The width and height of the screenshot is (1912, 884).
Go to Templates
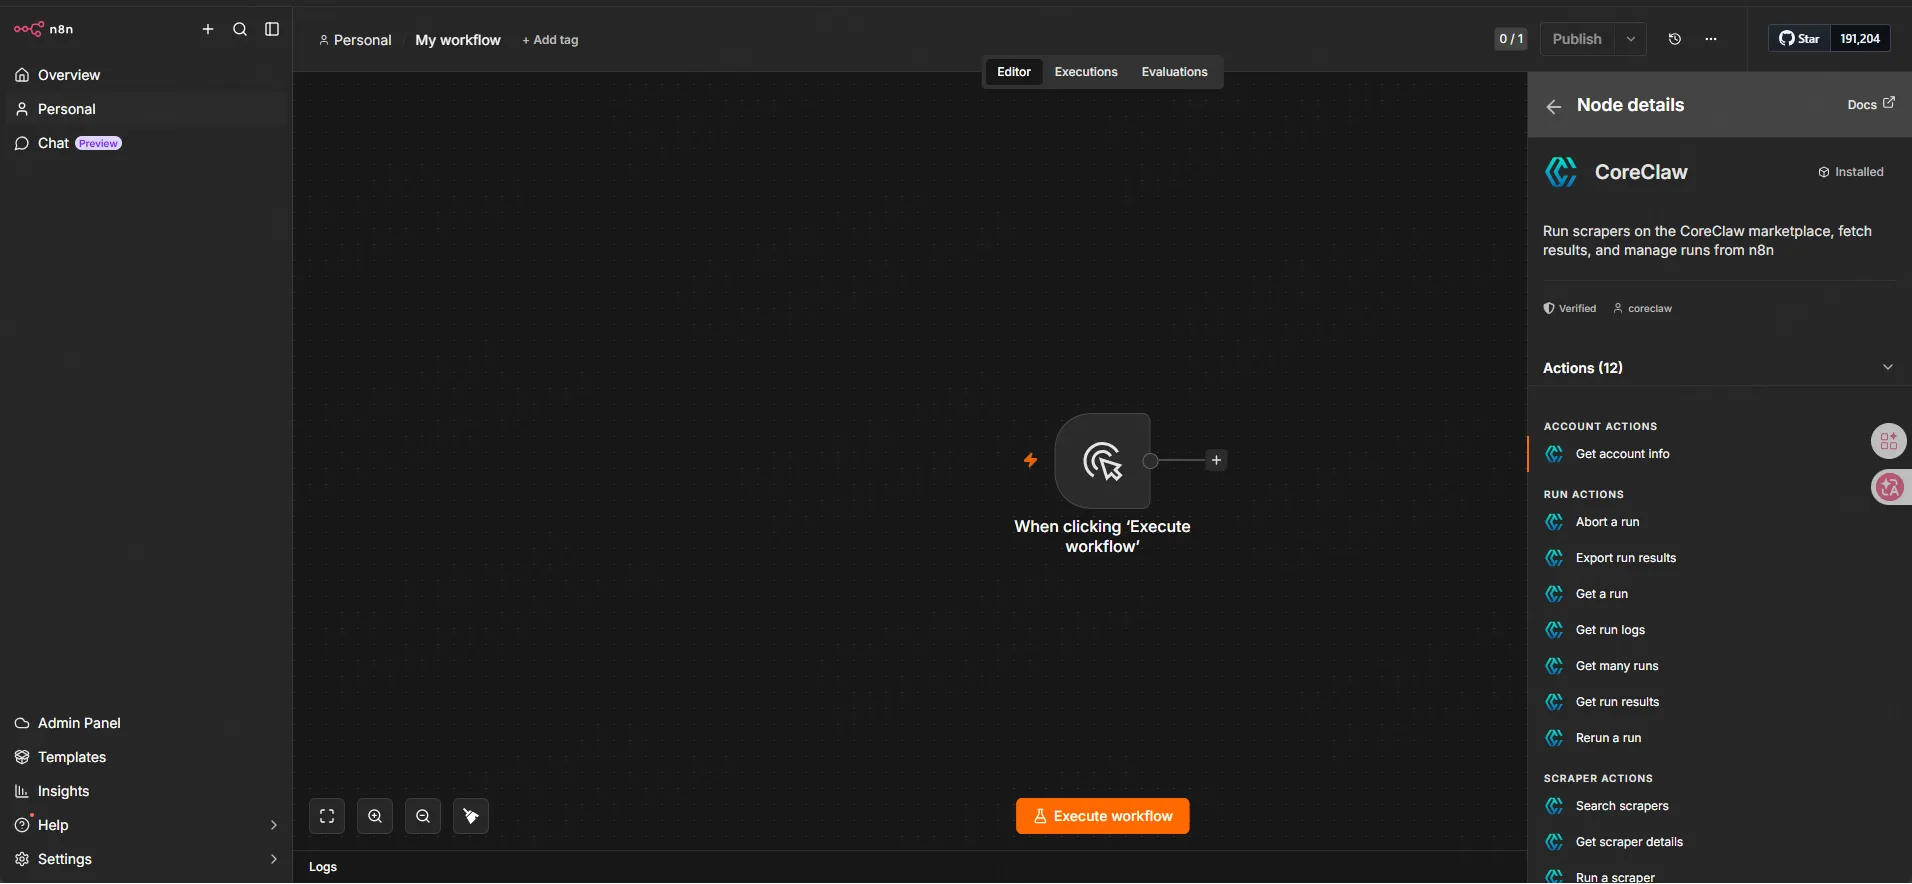click(147, 757)
